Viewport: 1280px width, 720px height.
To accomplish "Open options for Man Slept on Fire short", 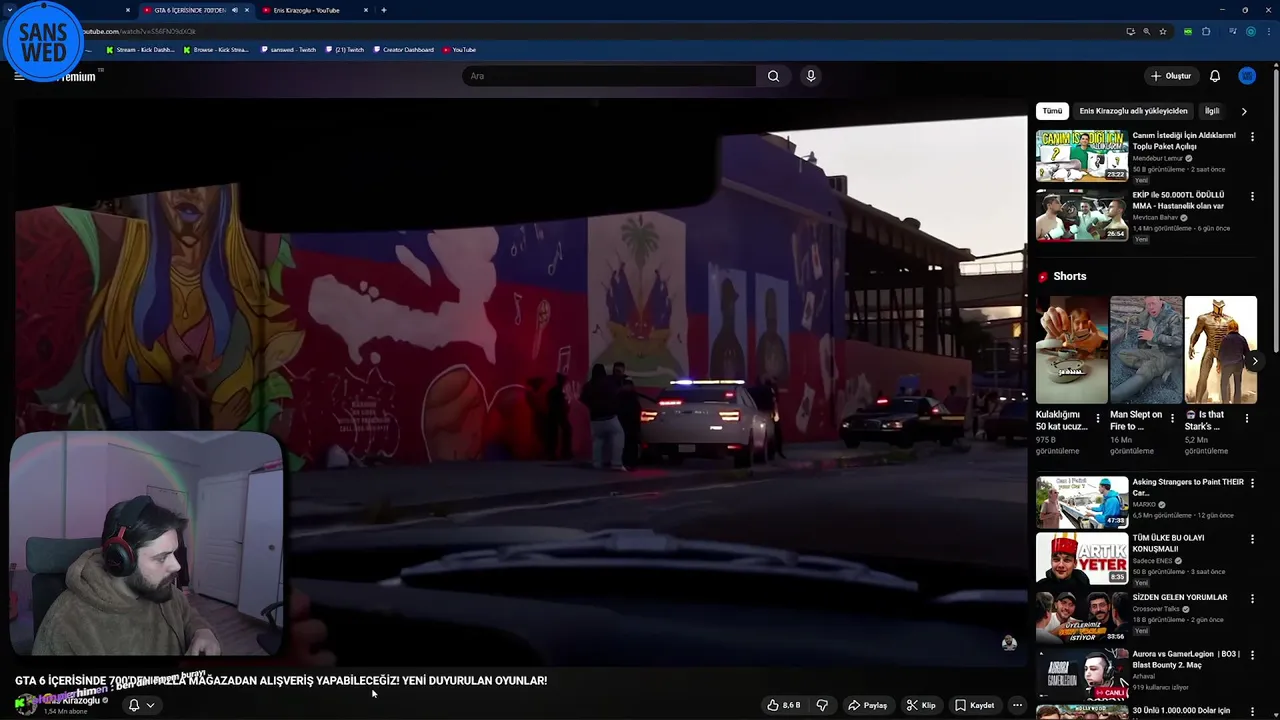I will click(x=1172, y=418).
